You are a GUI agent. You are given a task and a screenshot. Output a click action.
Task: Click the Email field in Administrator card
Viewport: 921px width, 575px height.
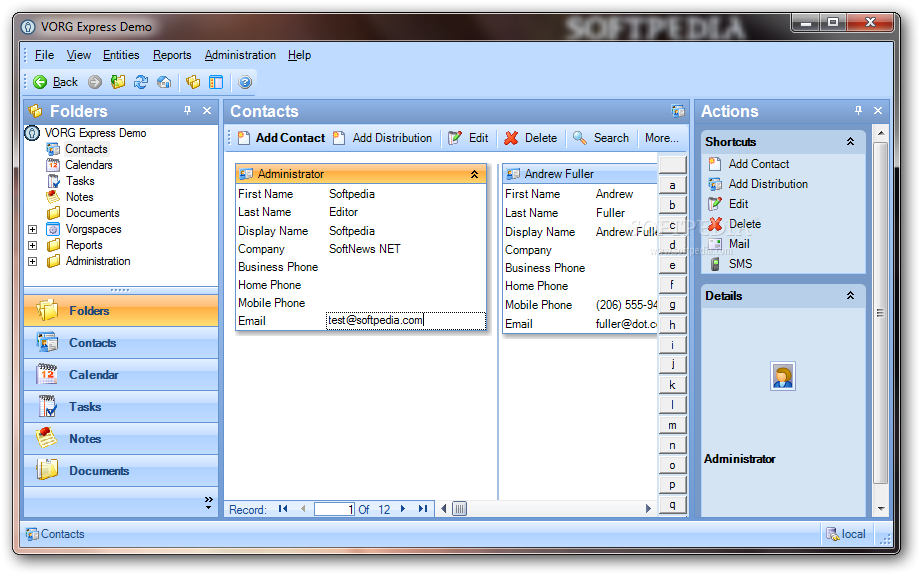(406, 321)
